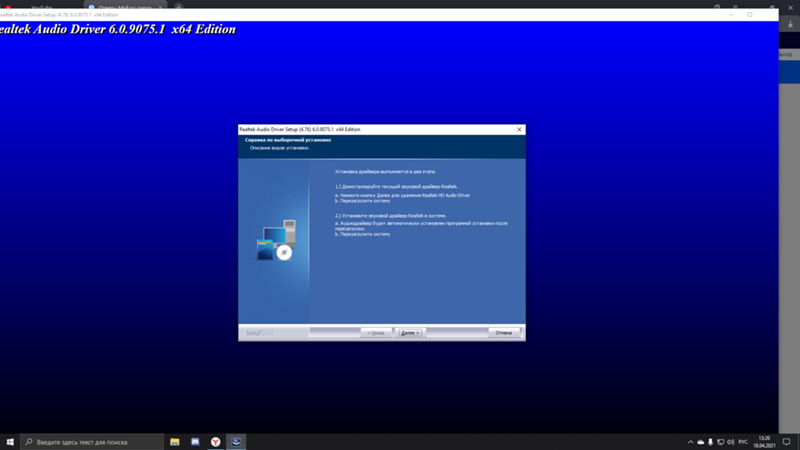The height and width of the screenshot is (450, 800).
Task: Maximize the Realtek installer main window
Action: (750, 15)
